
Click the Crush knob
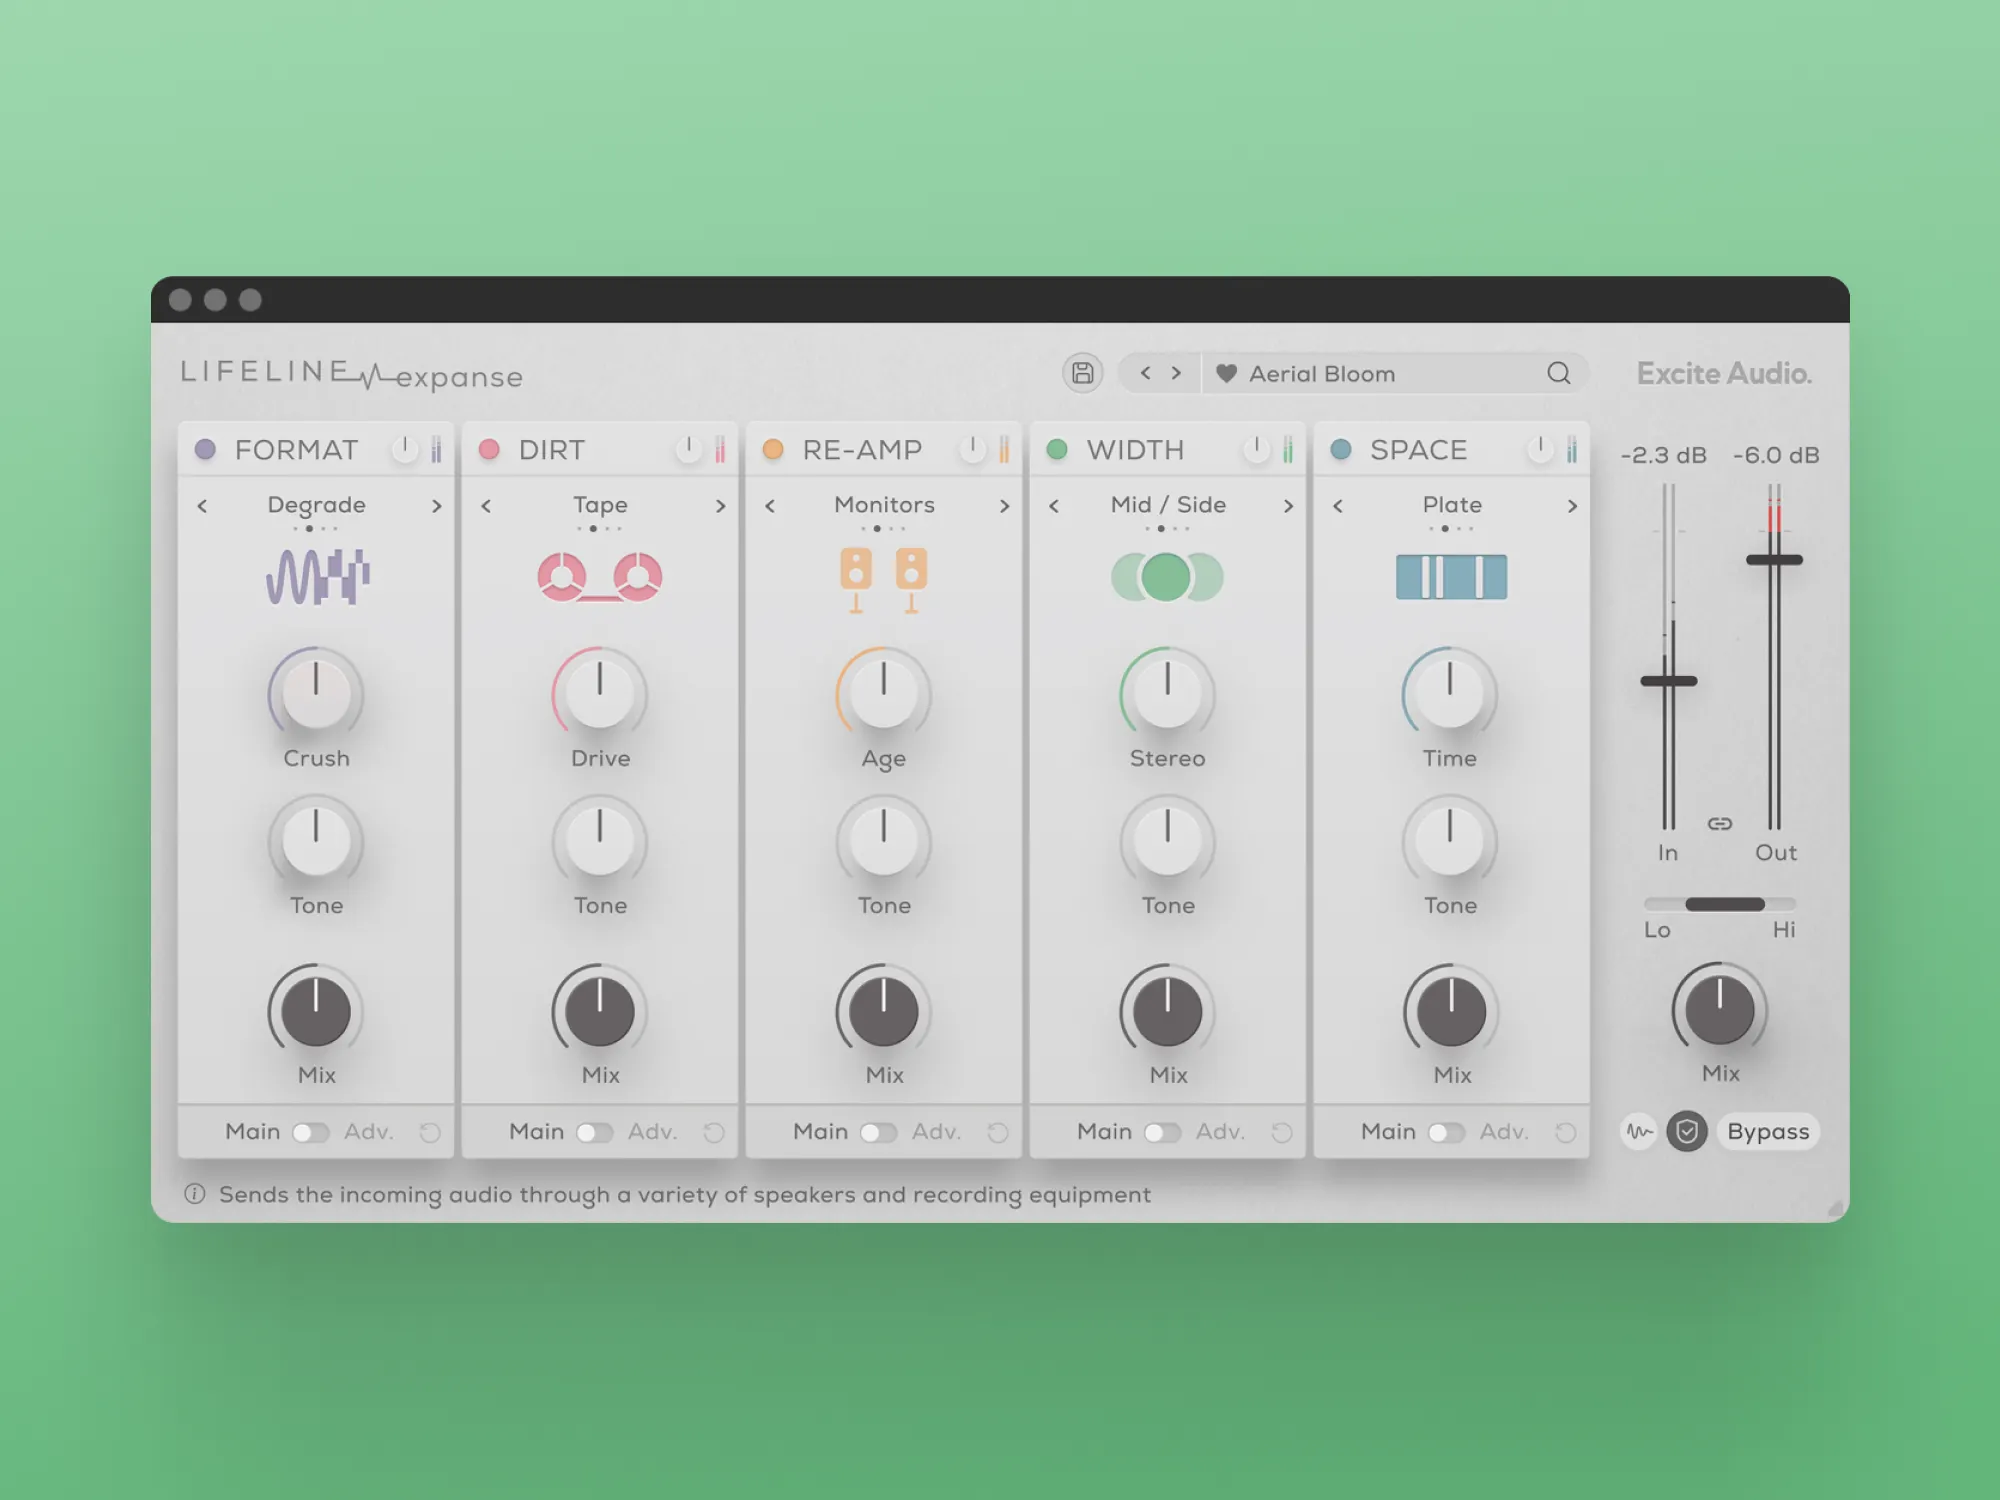[x=316, y=693]
